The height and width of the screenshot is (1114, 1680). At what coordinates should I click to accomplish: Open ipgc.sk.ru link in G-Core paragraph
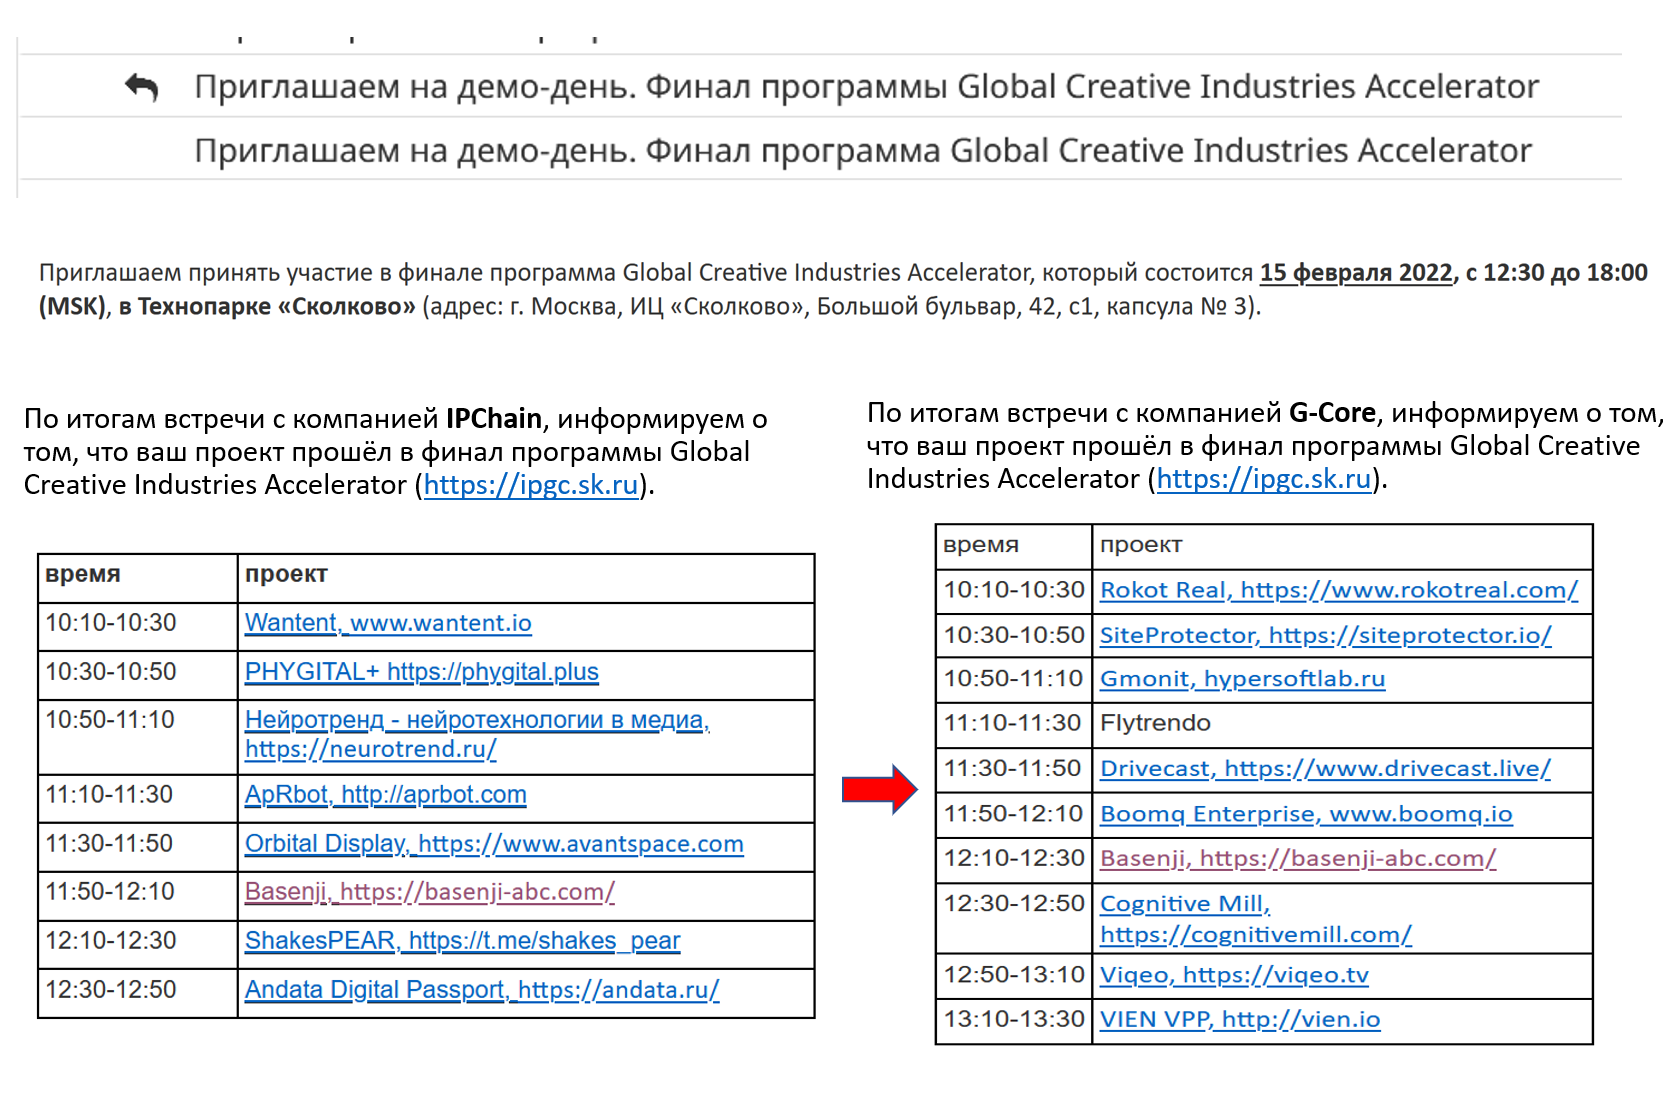1264,479
